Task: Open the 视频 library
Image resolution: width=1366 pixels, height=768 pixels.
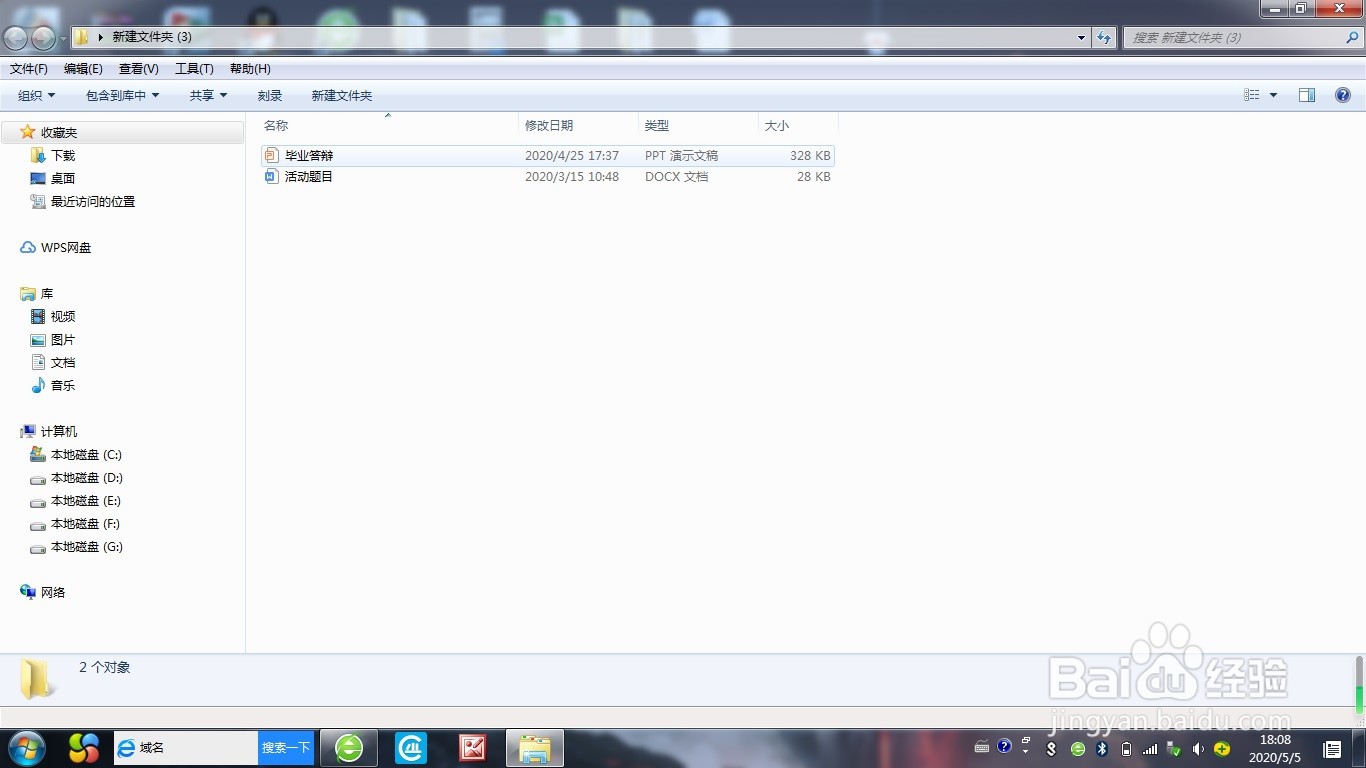Action: [52, 316]
